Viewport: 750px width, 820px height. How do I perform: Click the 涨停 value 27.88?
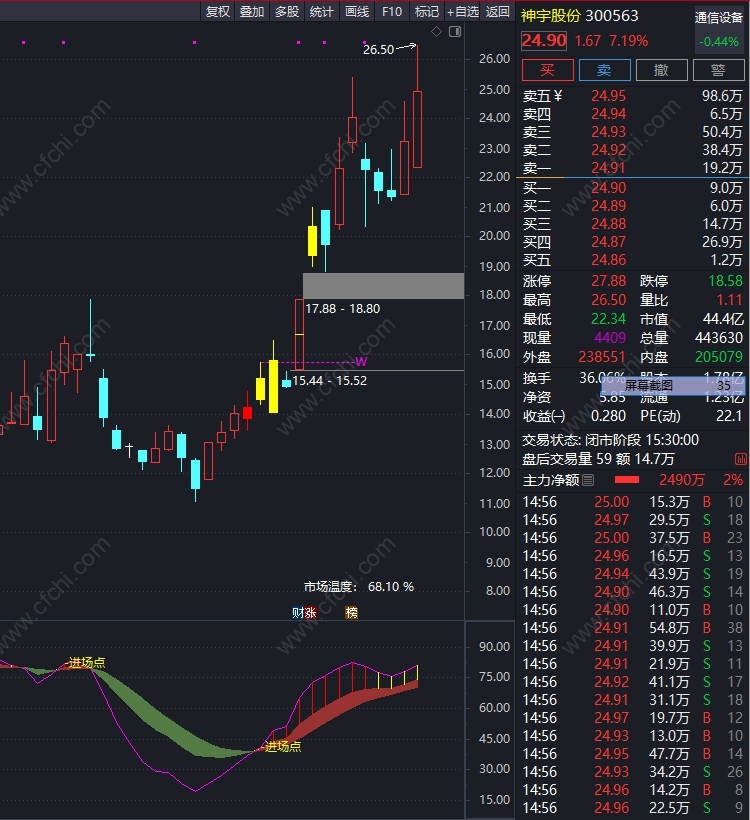pyautogui.click(x=608, y=281)
